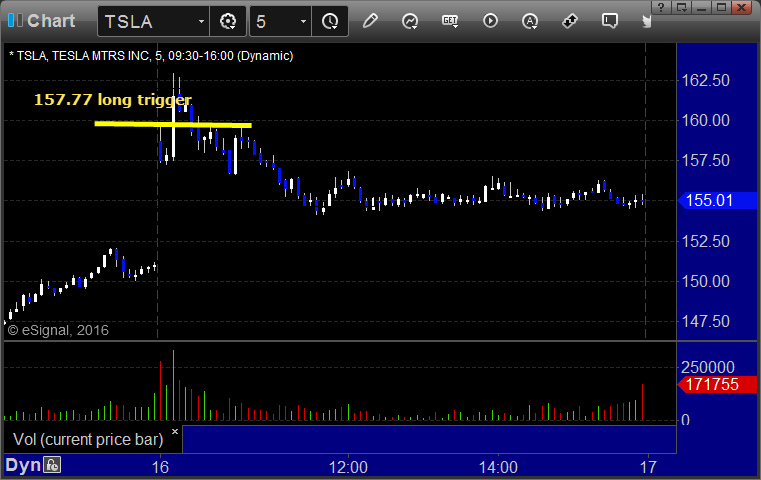Viewport: 761px width, 480px height.
Task: Click the 16 date label on time axis
Action: click(160, 467)
